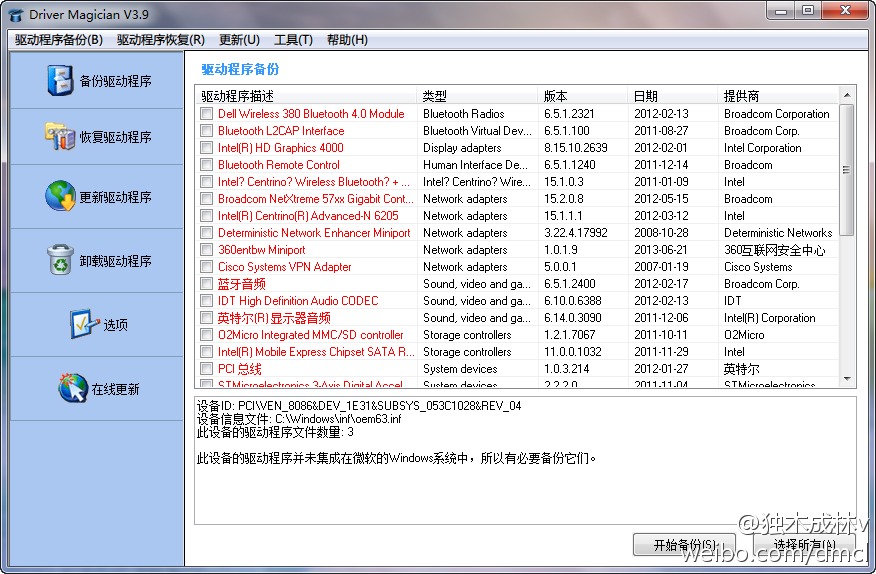Select the Intel? Centrino? Wireless Bluetooth row text
Viewport: 876px width, 574px height.
click(313, 182)
